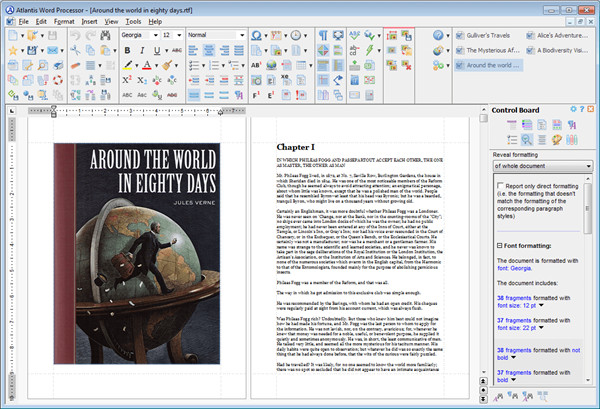Screen dimensions: 600x409
Task: Open the font name Georgia dropdown
Action: [x=156, y=35]
